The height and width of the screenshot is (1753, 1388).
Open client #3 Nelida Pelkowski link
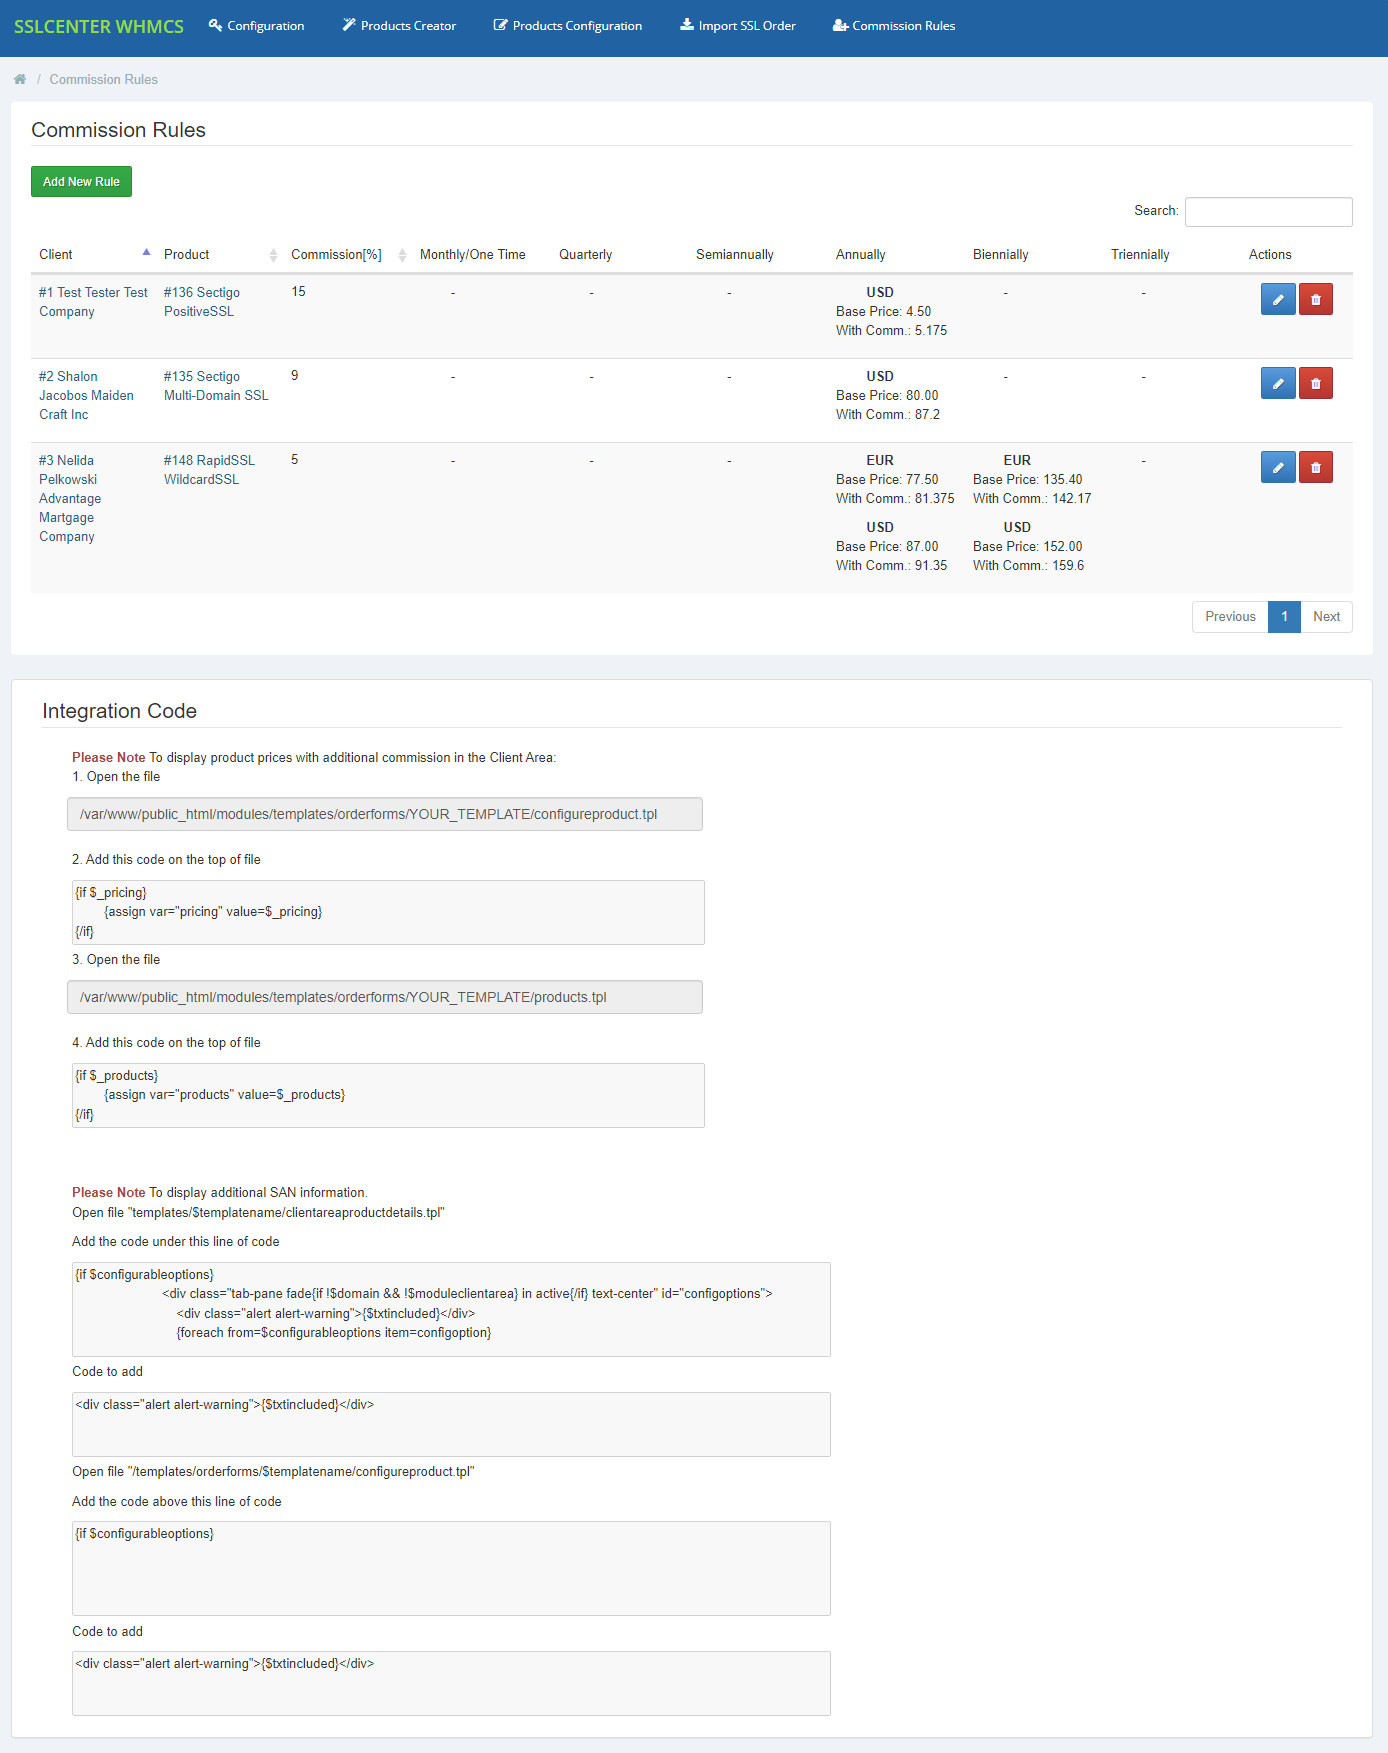pyautogui.click(x=70, y=498)
